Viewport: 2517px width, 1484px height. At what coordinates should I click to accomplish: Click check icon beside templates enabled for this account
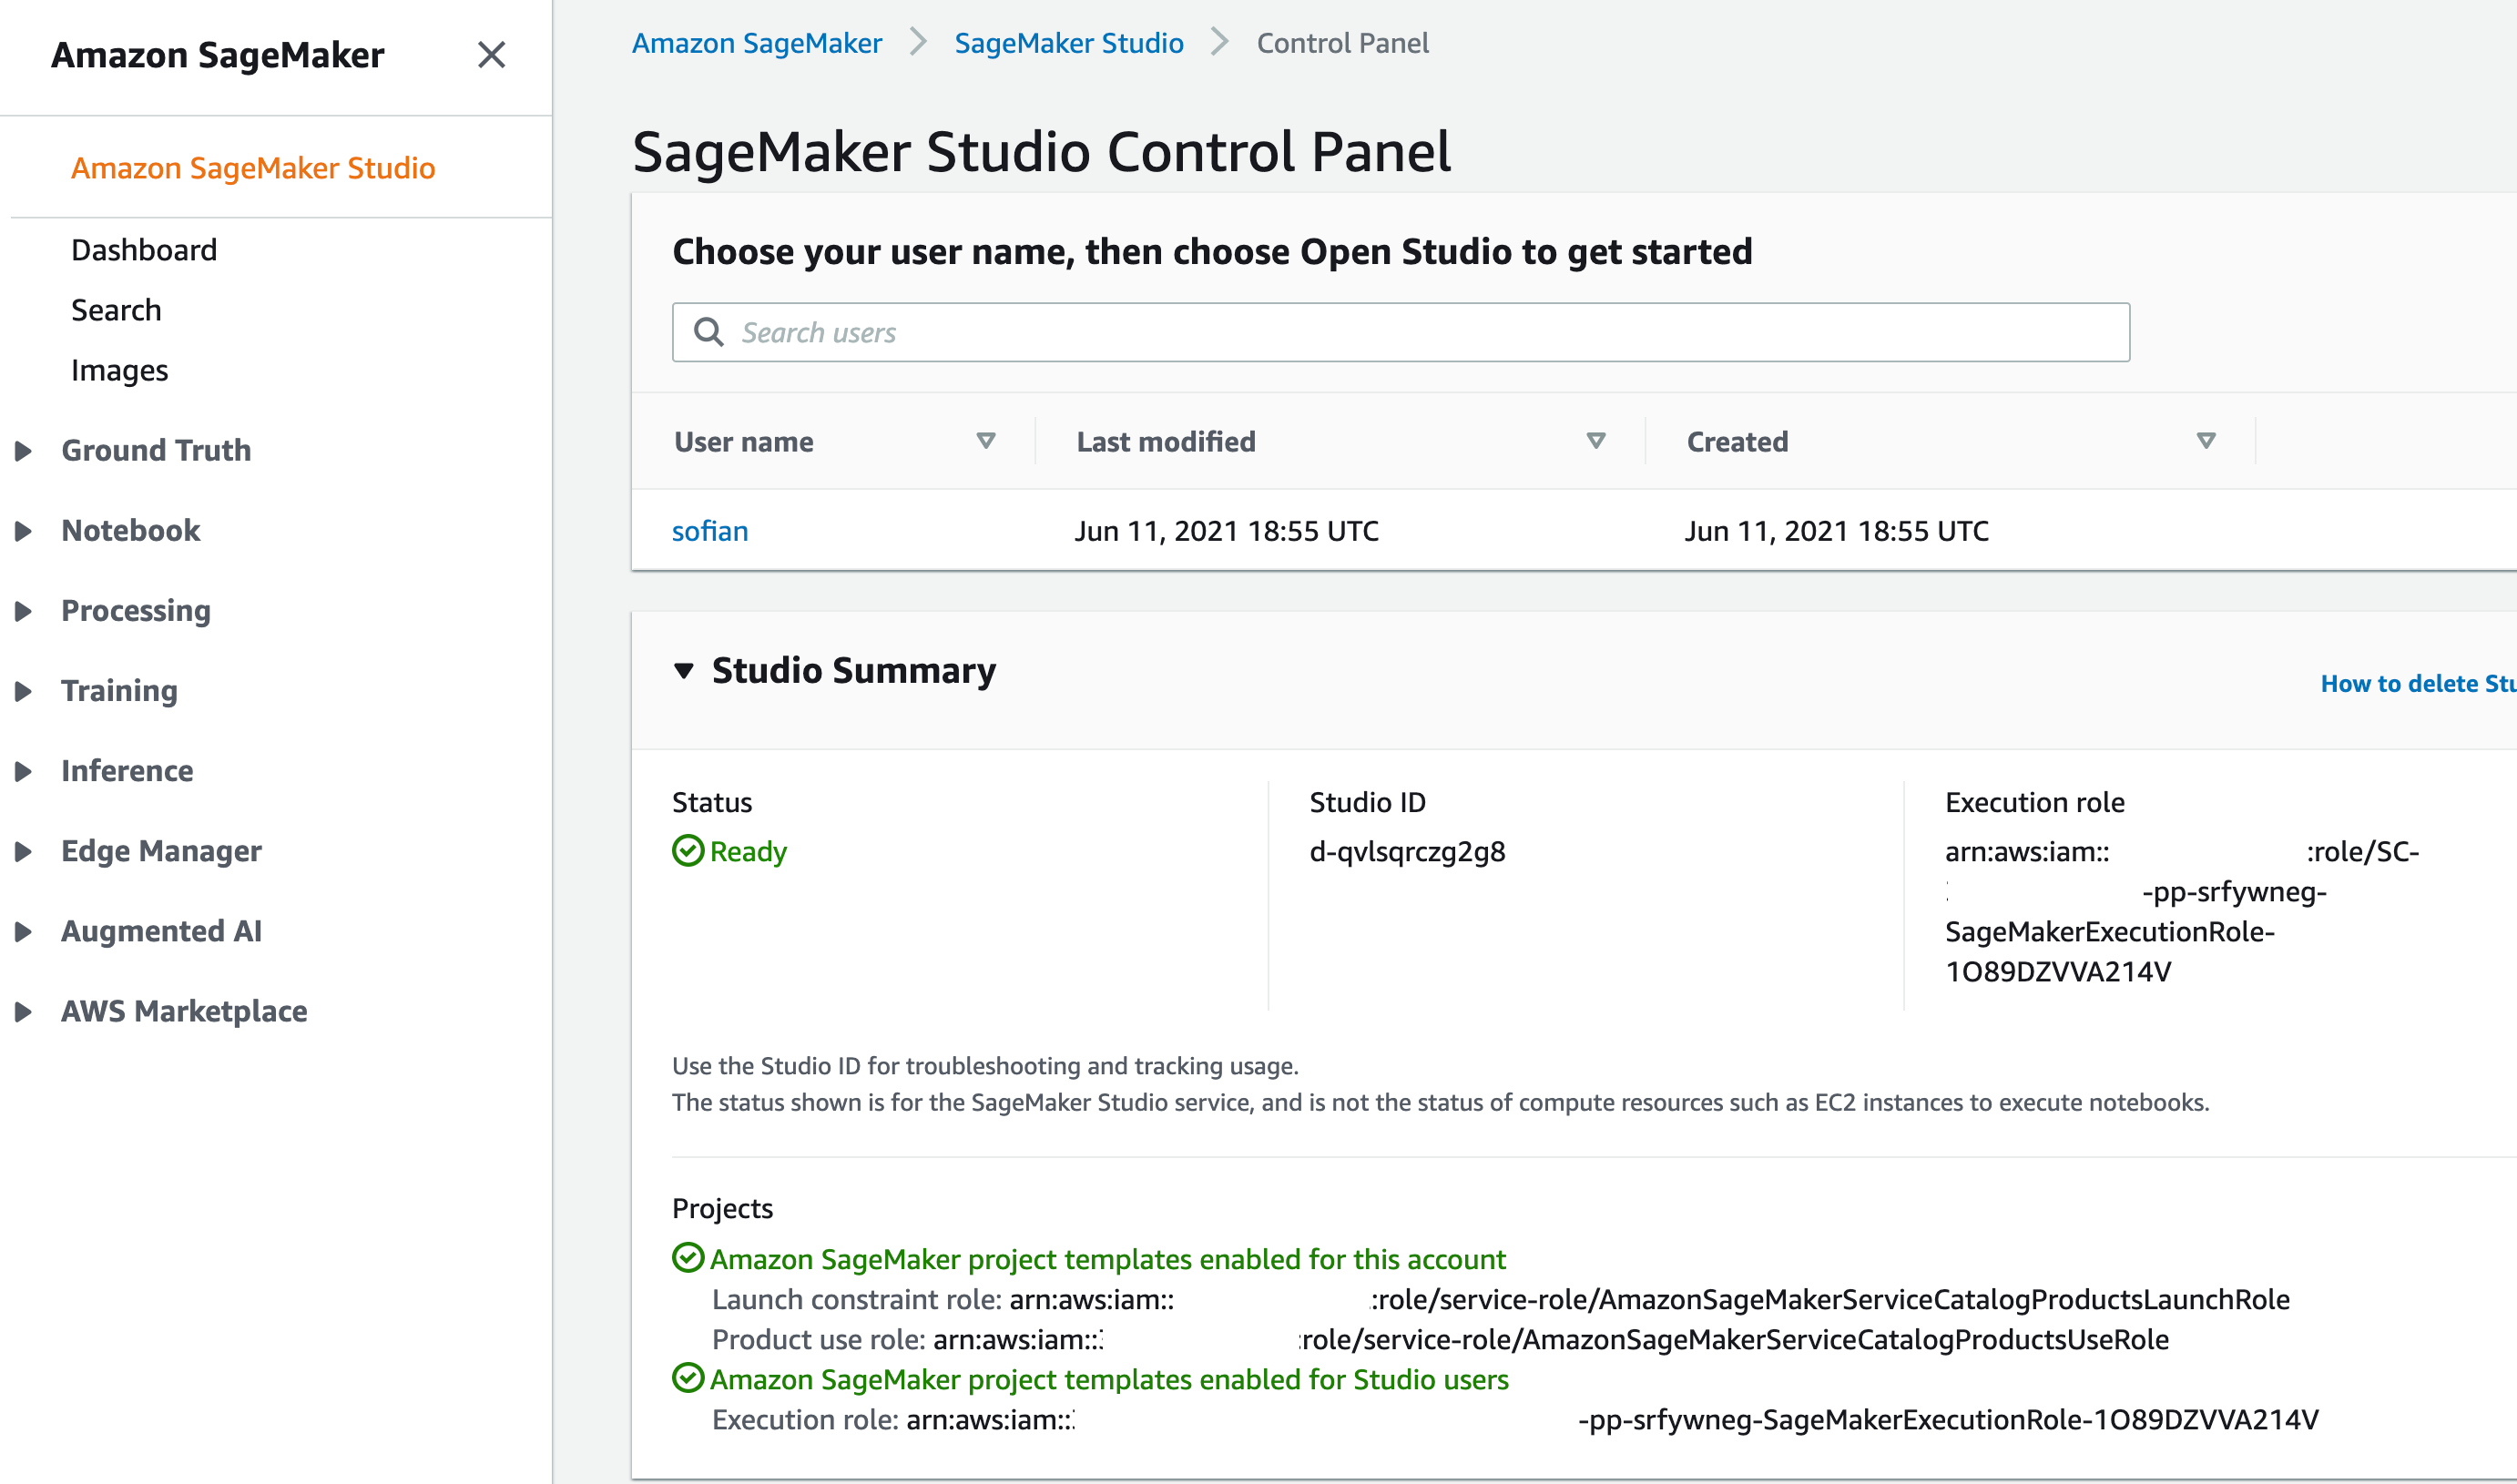(688, 1258)
